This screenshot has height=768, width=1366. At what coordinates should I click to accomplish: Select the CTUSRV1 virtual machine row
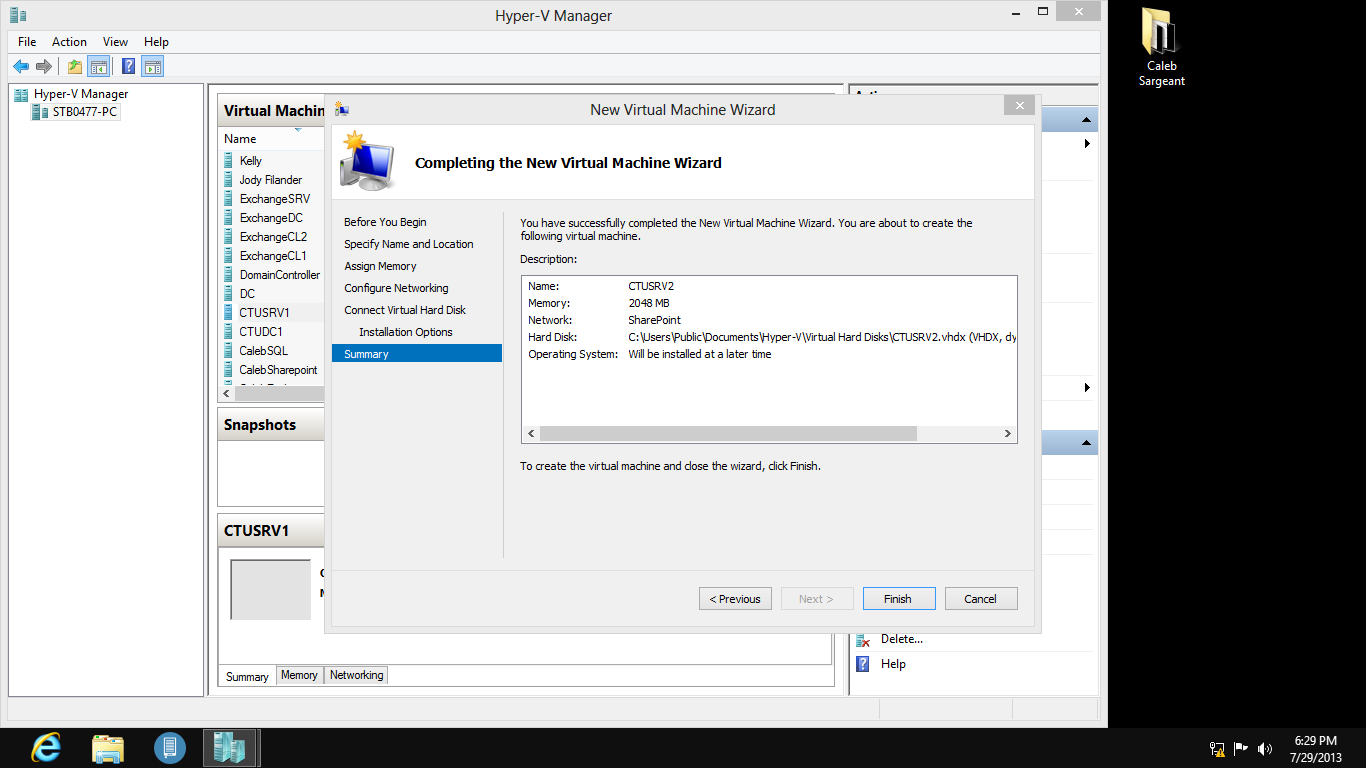pos(272,313)
